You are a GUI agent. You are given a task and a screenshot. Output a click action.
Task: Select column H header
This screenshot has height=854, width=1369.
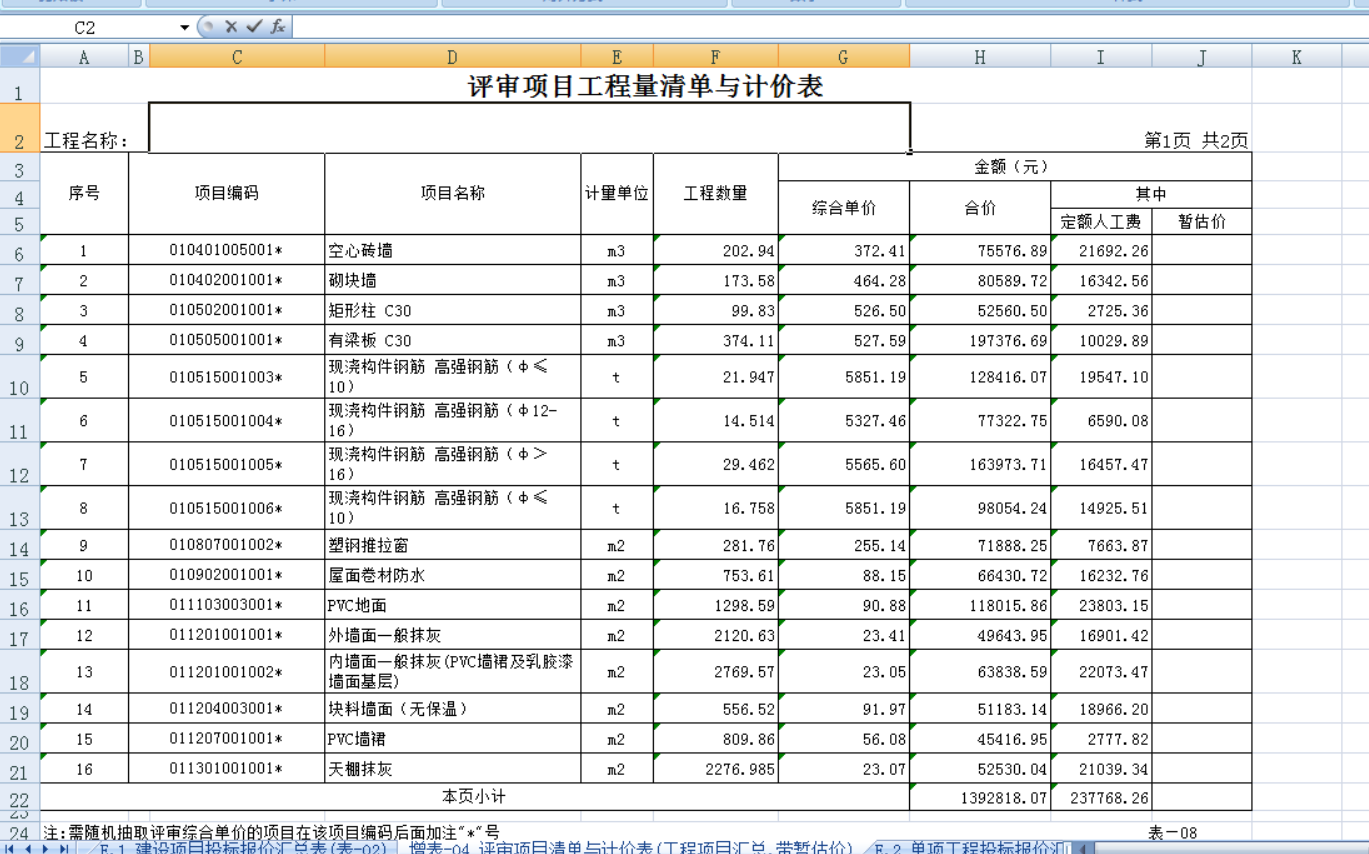point(979,58)
